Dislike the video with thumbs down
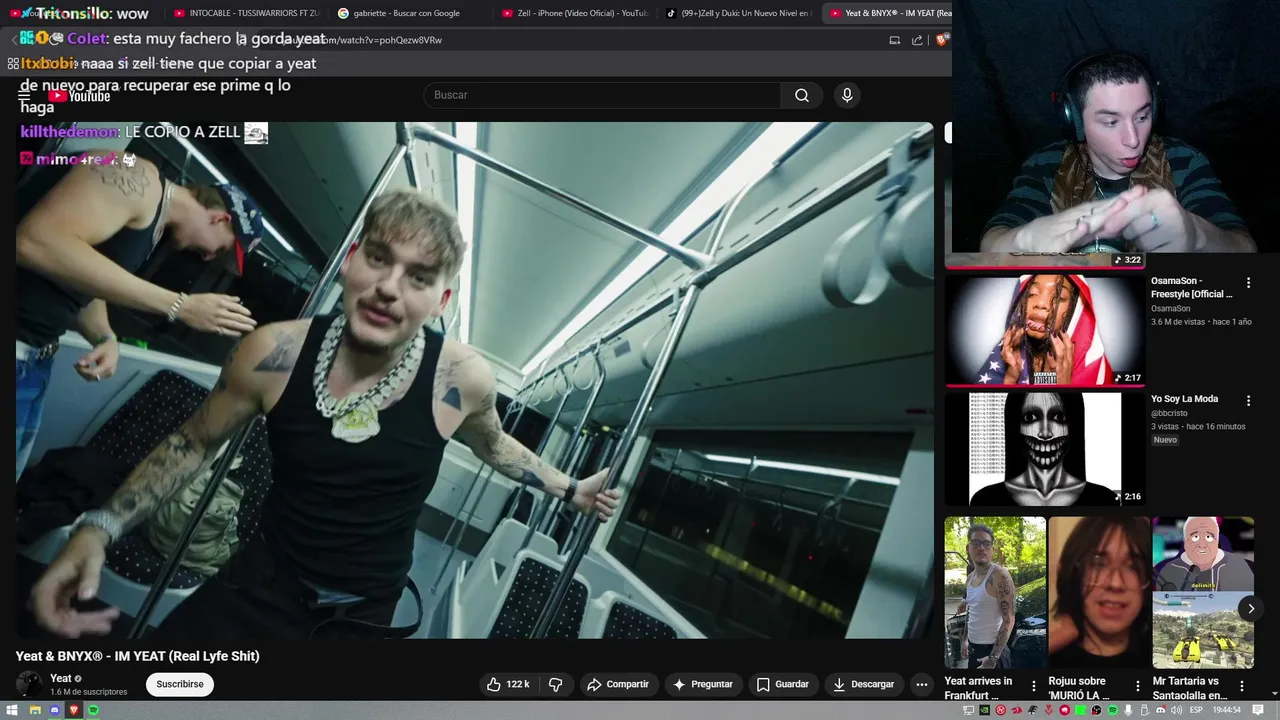Image resolution: width=1280 pixels, height=720 pixels. click(556, 684)
